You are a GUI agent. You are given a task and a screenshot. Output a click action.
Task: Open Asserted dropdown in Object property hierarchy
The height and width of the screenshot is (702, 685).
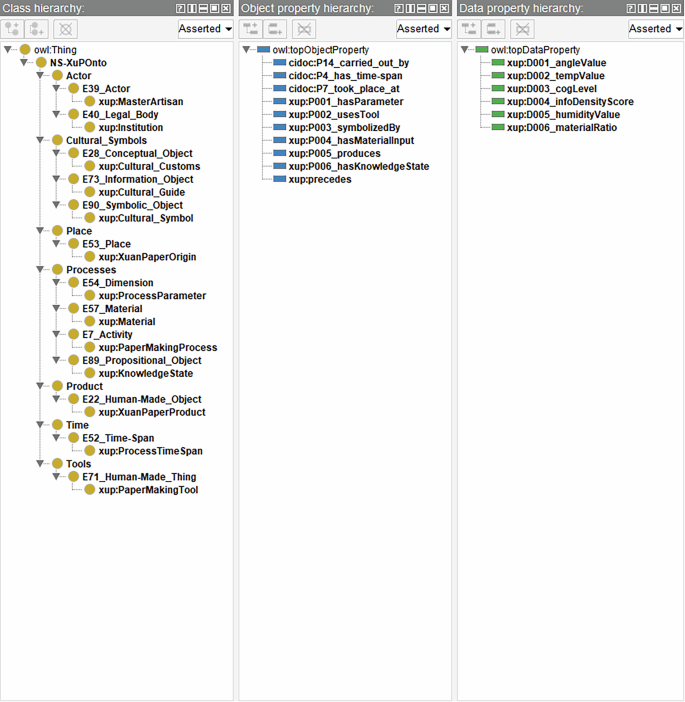pyautogui.click(x=423, y=29)
